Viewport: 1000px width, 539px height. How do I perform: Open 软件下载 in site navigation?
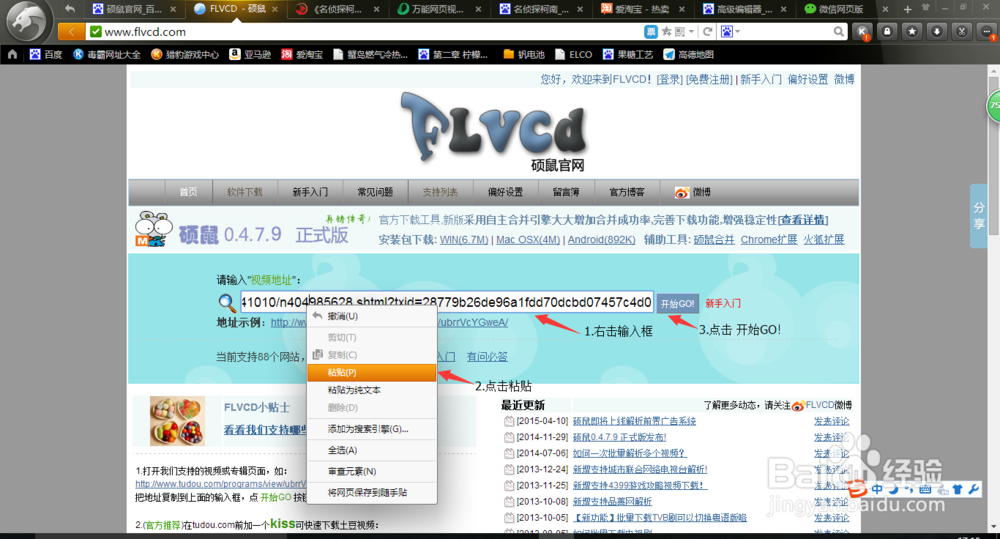pos(245,192)
